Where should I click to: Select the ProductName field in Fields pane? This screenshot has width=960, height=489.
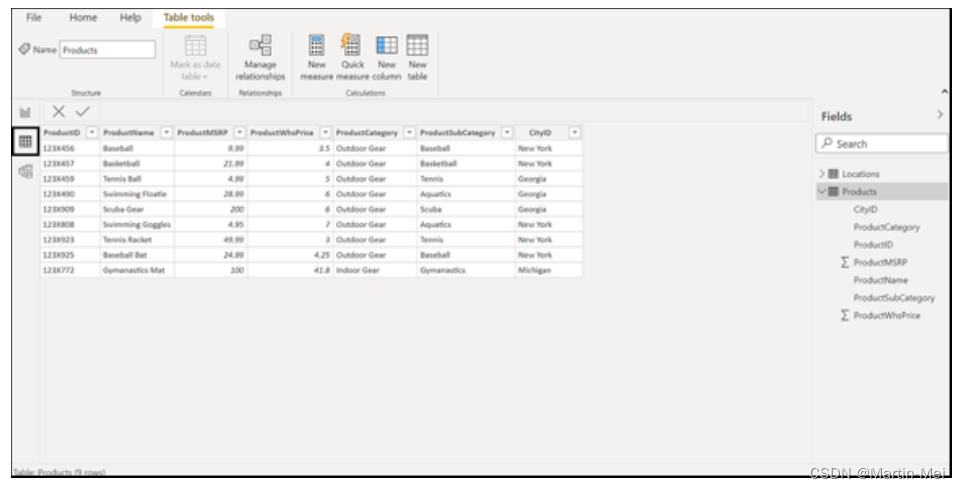(x=880, y=280)
